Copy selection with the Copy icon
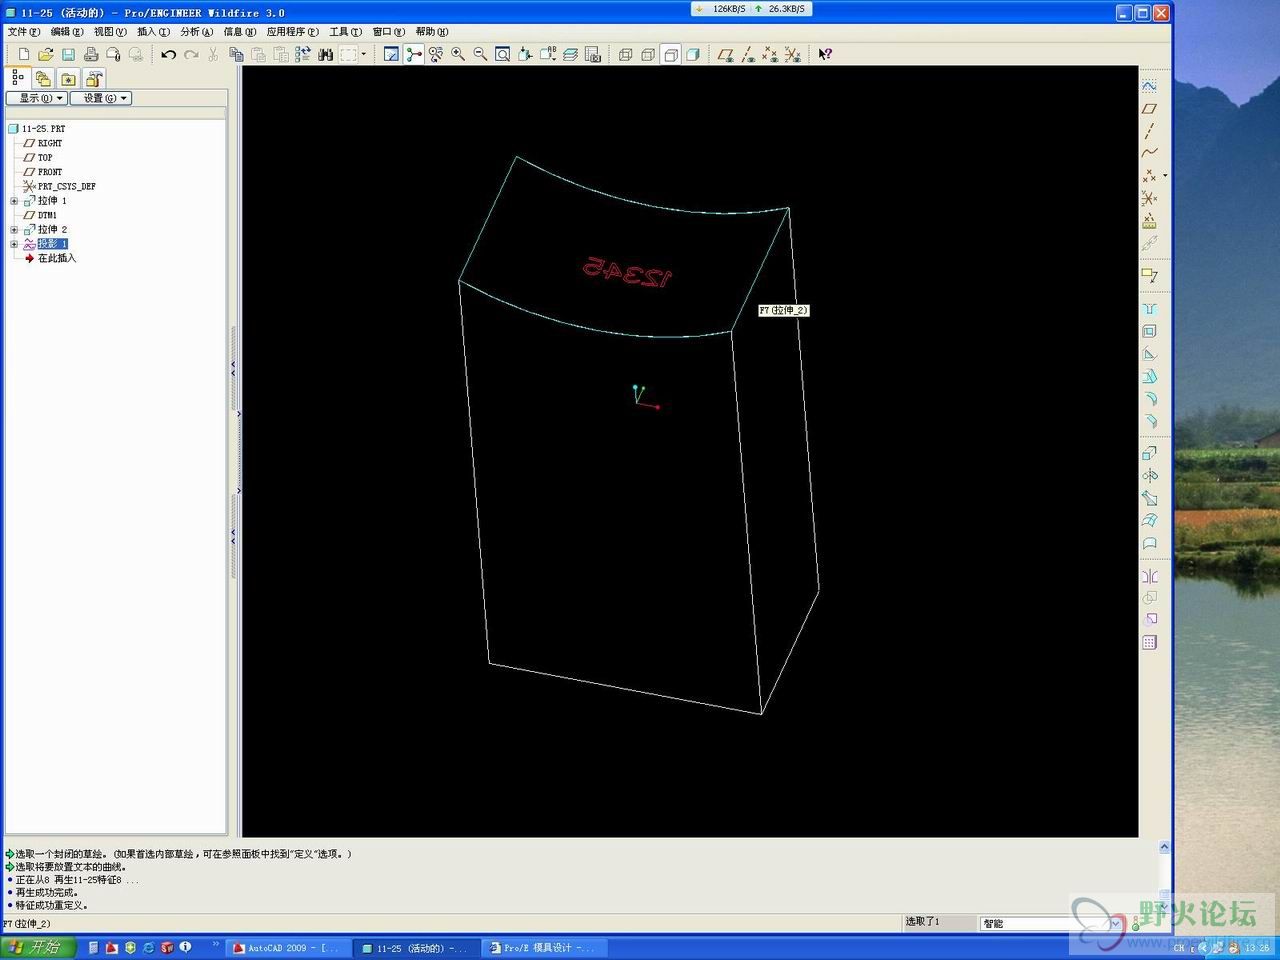 pos(236,54)
